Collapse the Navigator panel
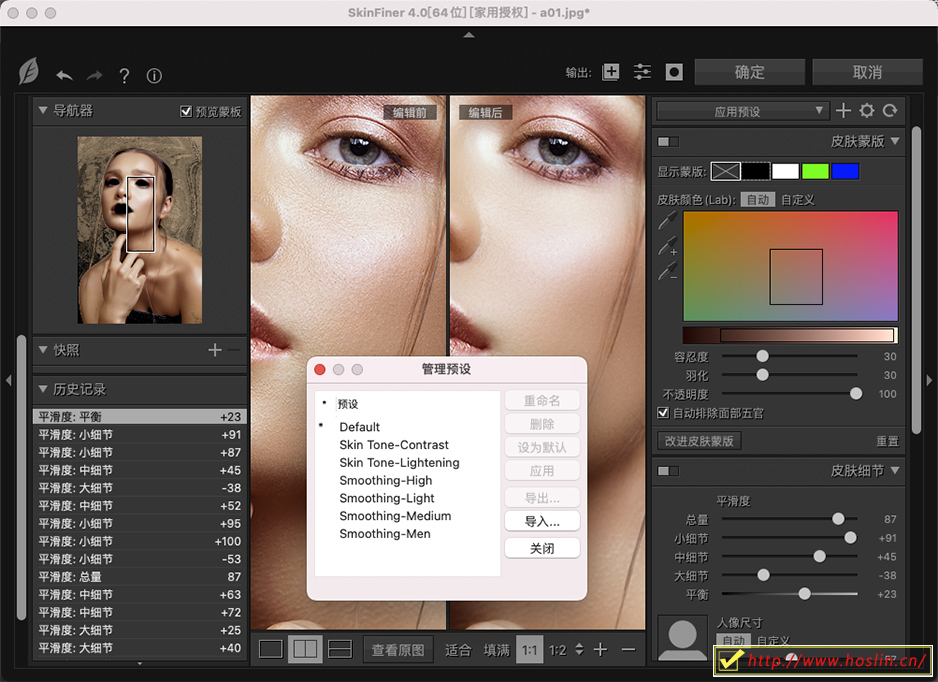This screenshot has width=938, height=682. pos(42,111)
